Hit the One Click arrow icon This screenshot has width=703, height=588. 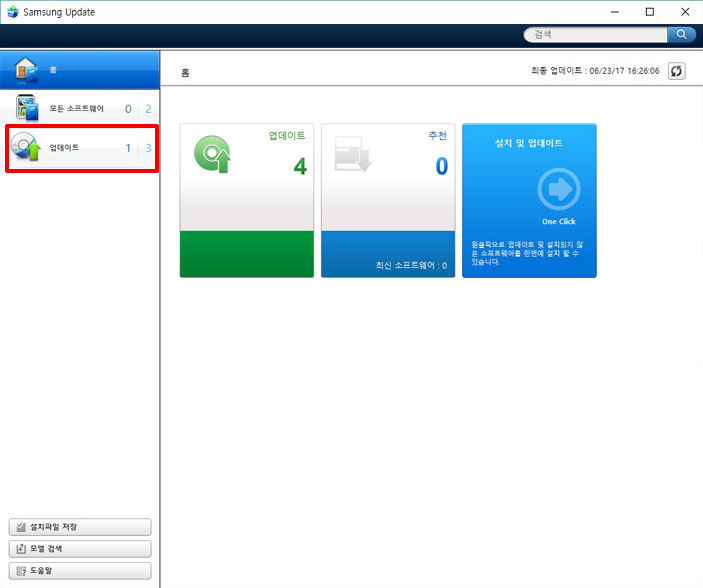tap(558, 188)
